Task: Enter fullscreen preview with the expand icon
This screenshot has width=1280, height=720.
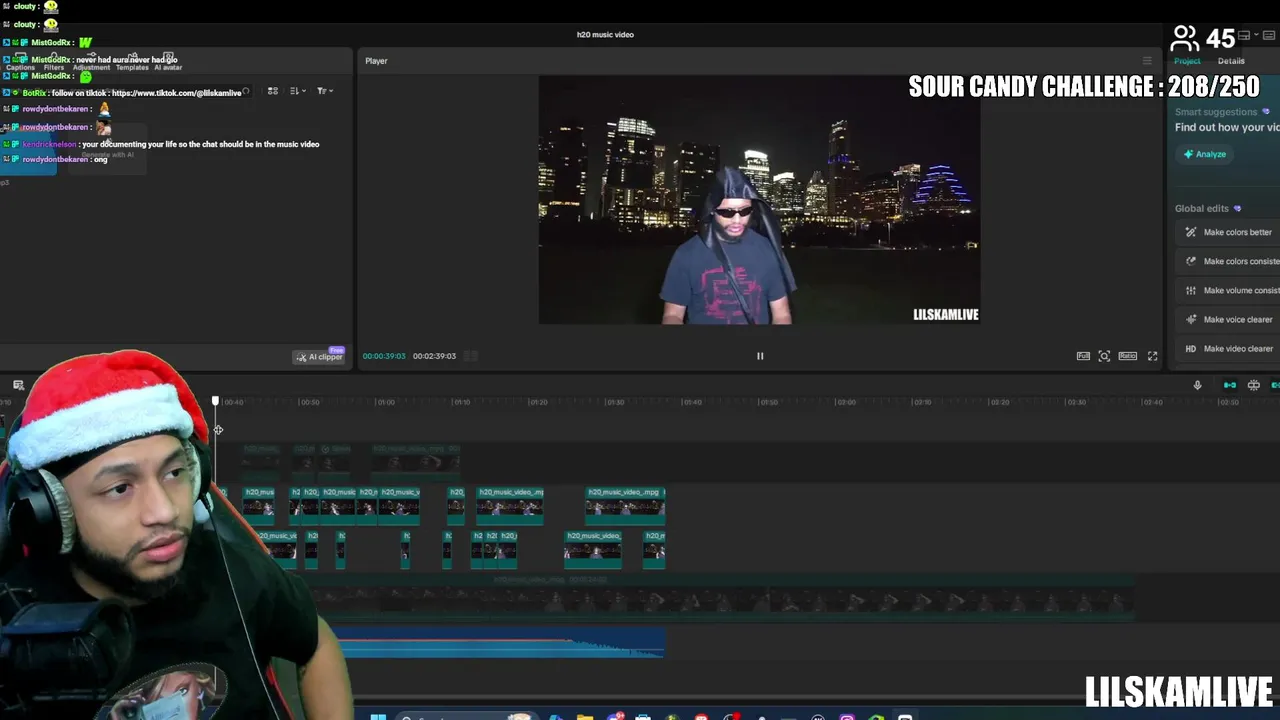Action: pyautogui.click(x=1152, y=356)
